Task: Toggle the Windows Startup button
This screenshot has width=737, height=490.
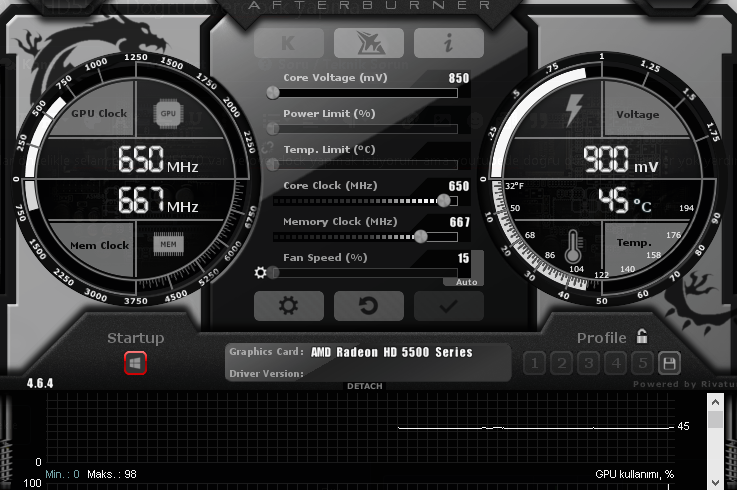Action: coord(135,363)
